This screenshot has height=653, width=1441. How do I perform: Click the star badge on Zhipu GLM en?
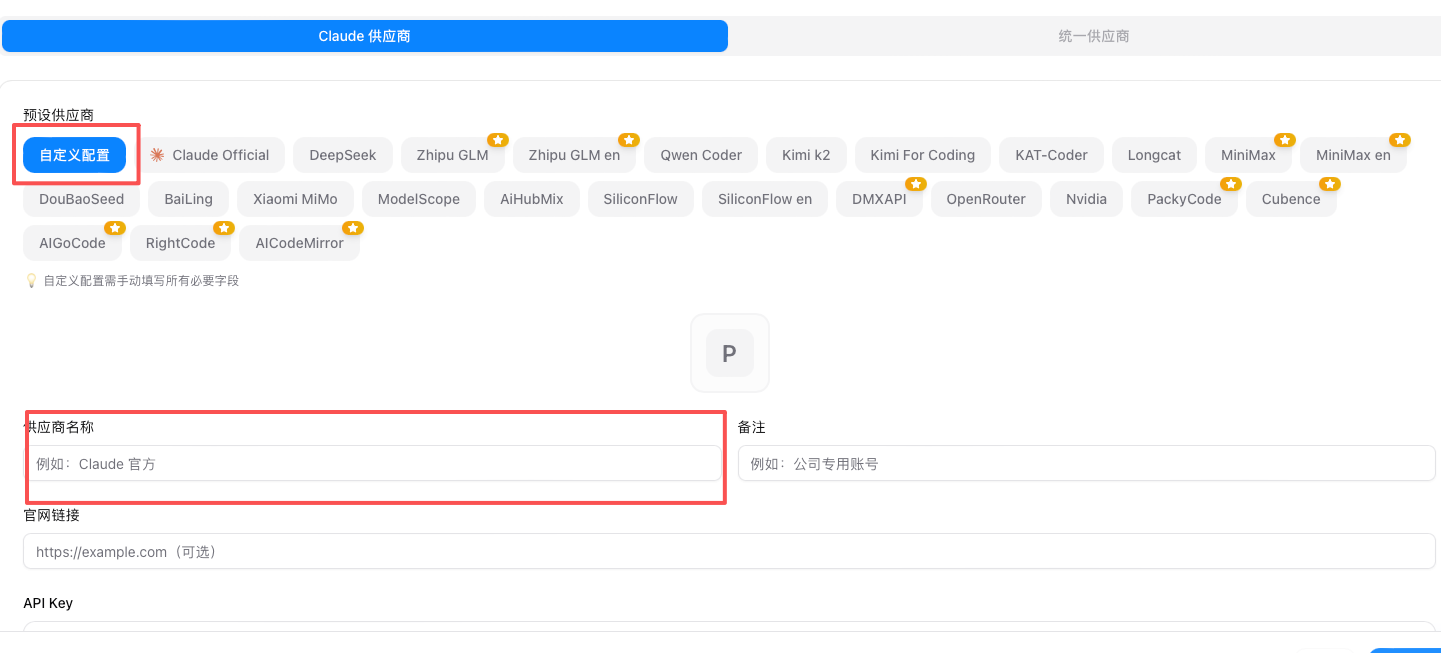click(629, 140)
